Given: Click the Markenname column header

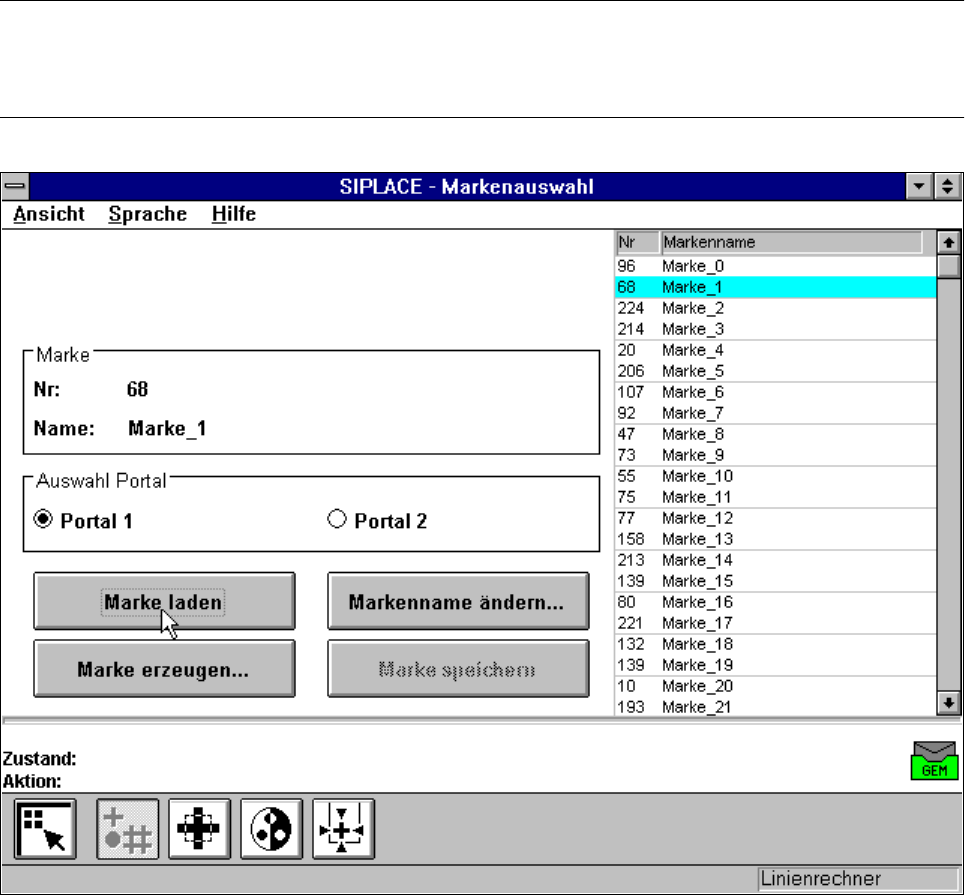Looking at the screenshot, I should 790,242.
